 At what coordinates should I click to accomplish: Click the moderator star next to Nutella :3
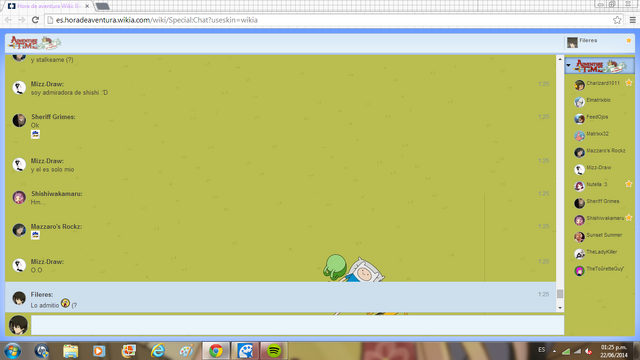click(629, 184)
